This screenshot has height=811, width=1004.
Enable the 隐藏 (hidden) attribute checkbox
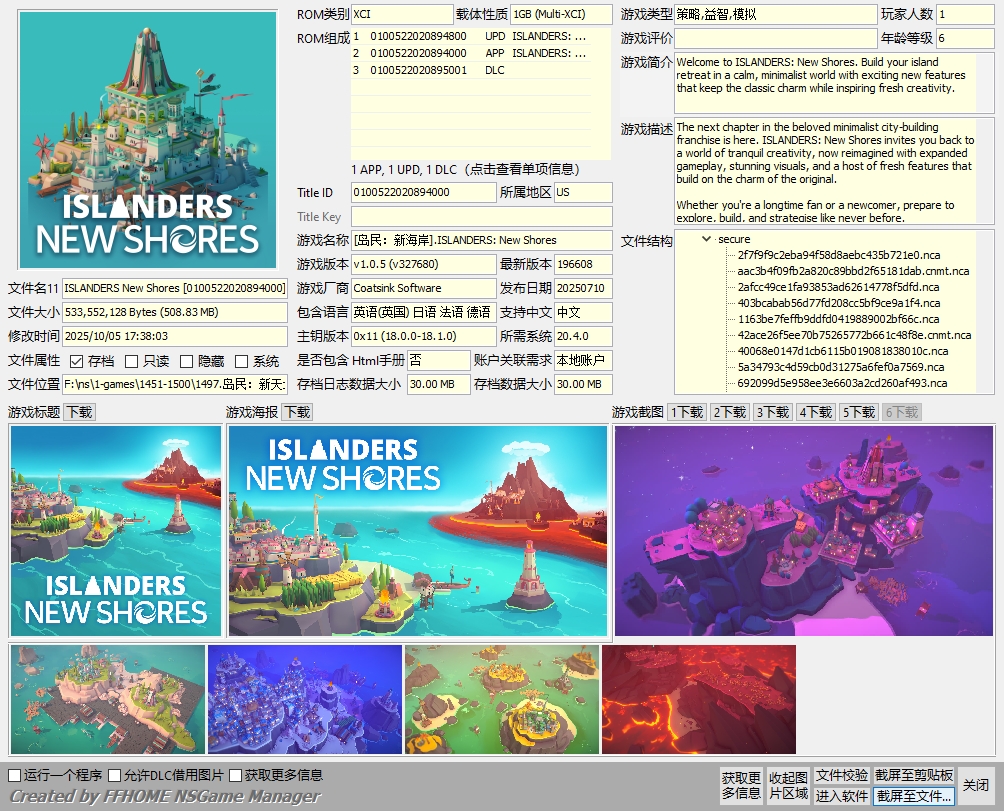187,361
